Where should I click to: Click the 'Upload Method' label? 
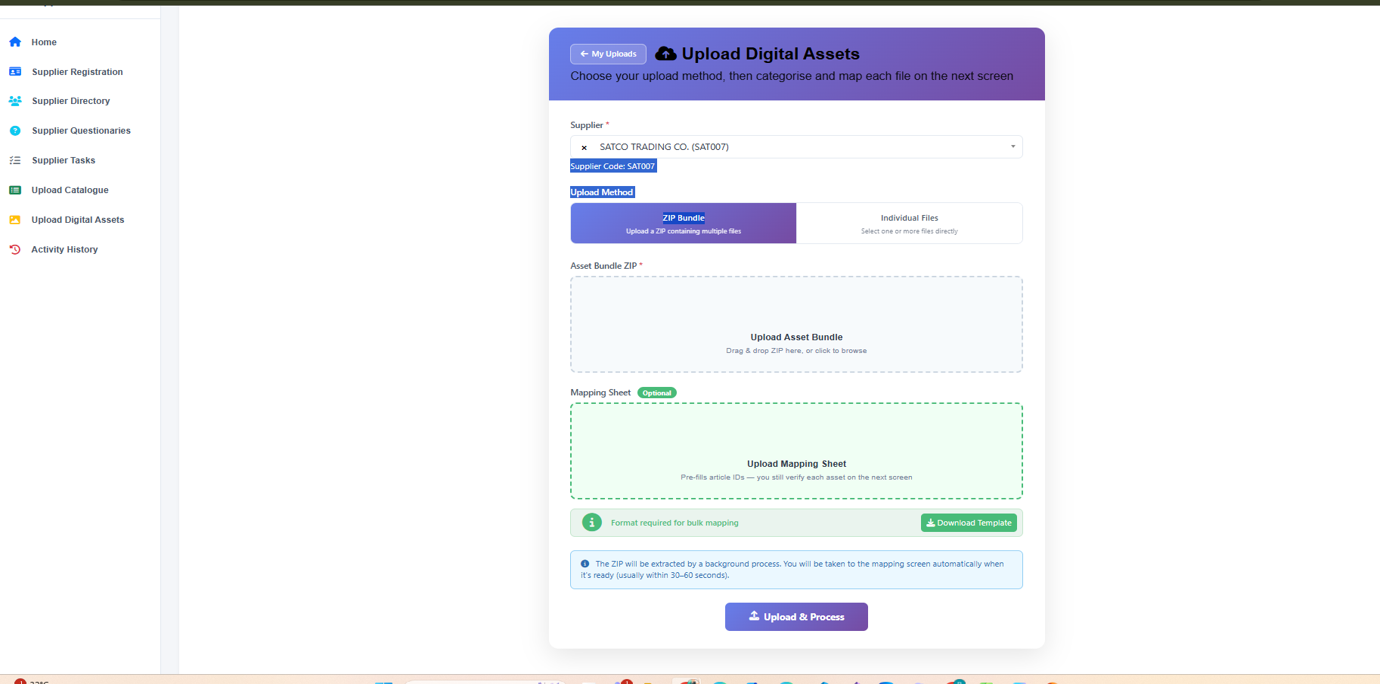602,192
